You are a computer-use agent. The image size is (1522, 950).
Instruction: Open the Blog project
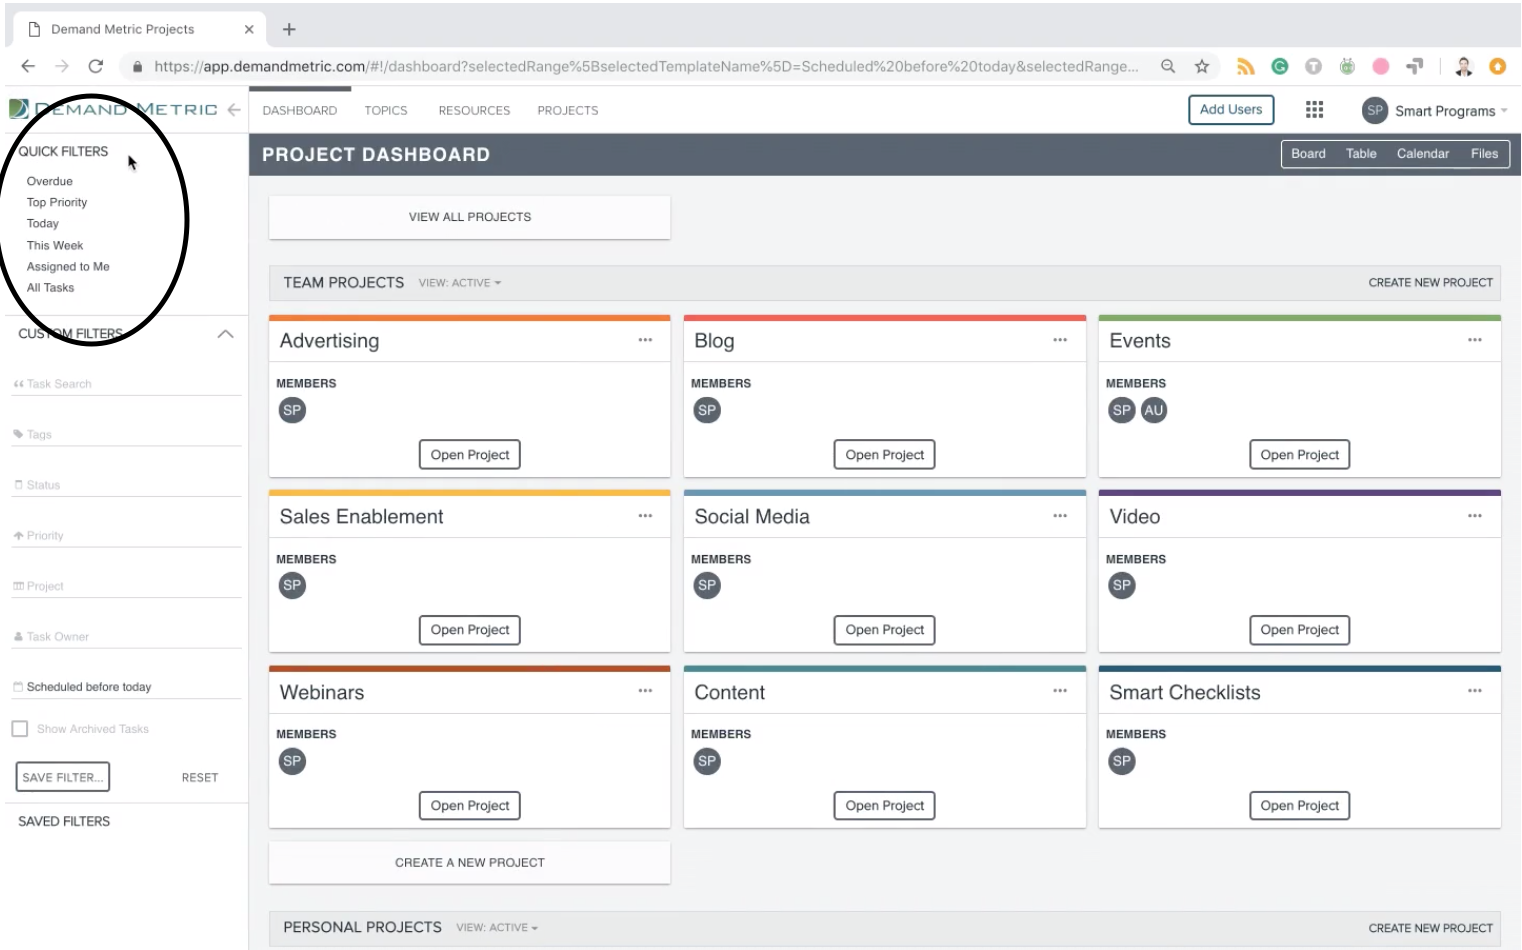point(884,455)
